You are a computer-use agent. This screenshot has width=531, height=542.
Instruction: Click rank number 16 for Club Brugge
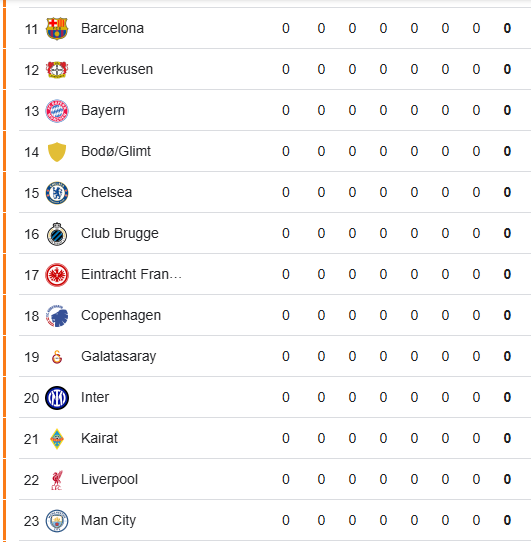pos(31,234)
